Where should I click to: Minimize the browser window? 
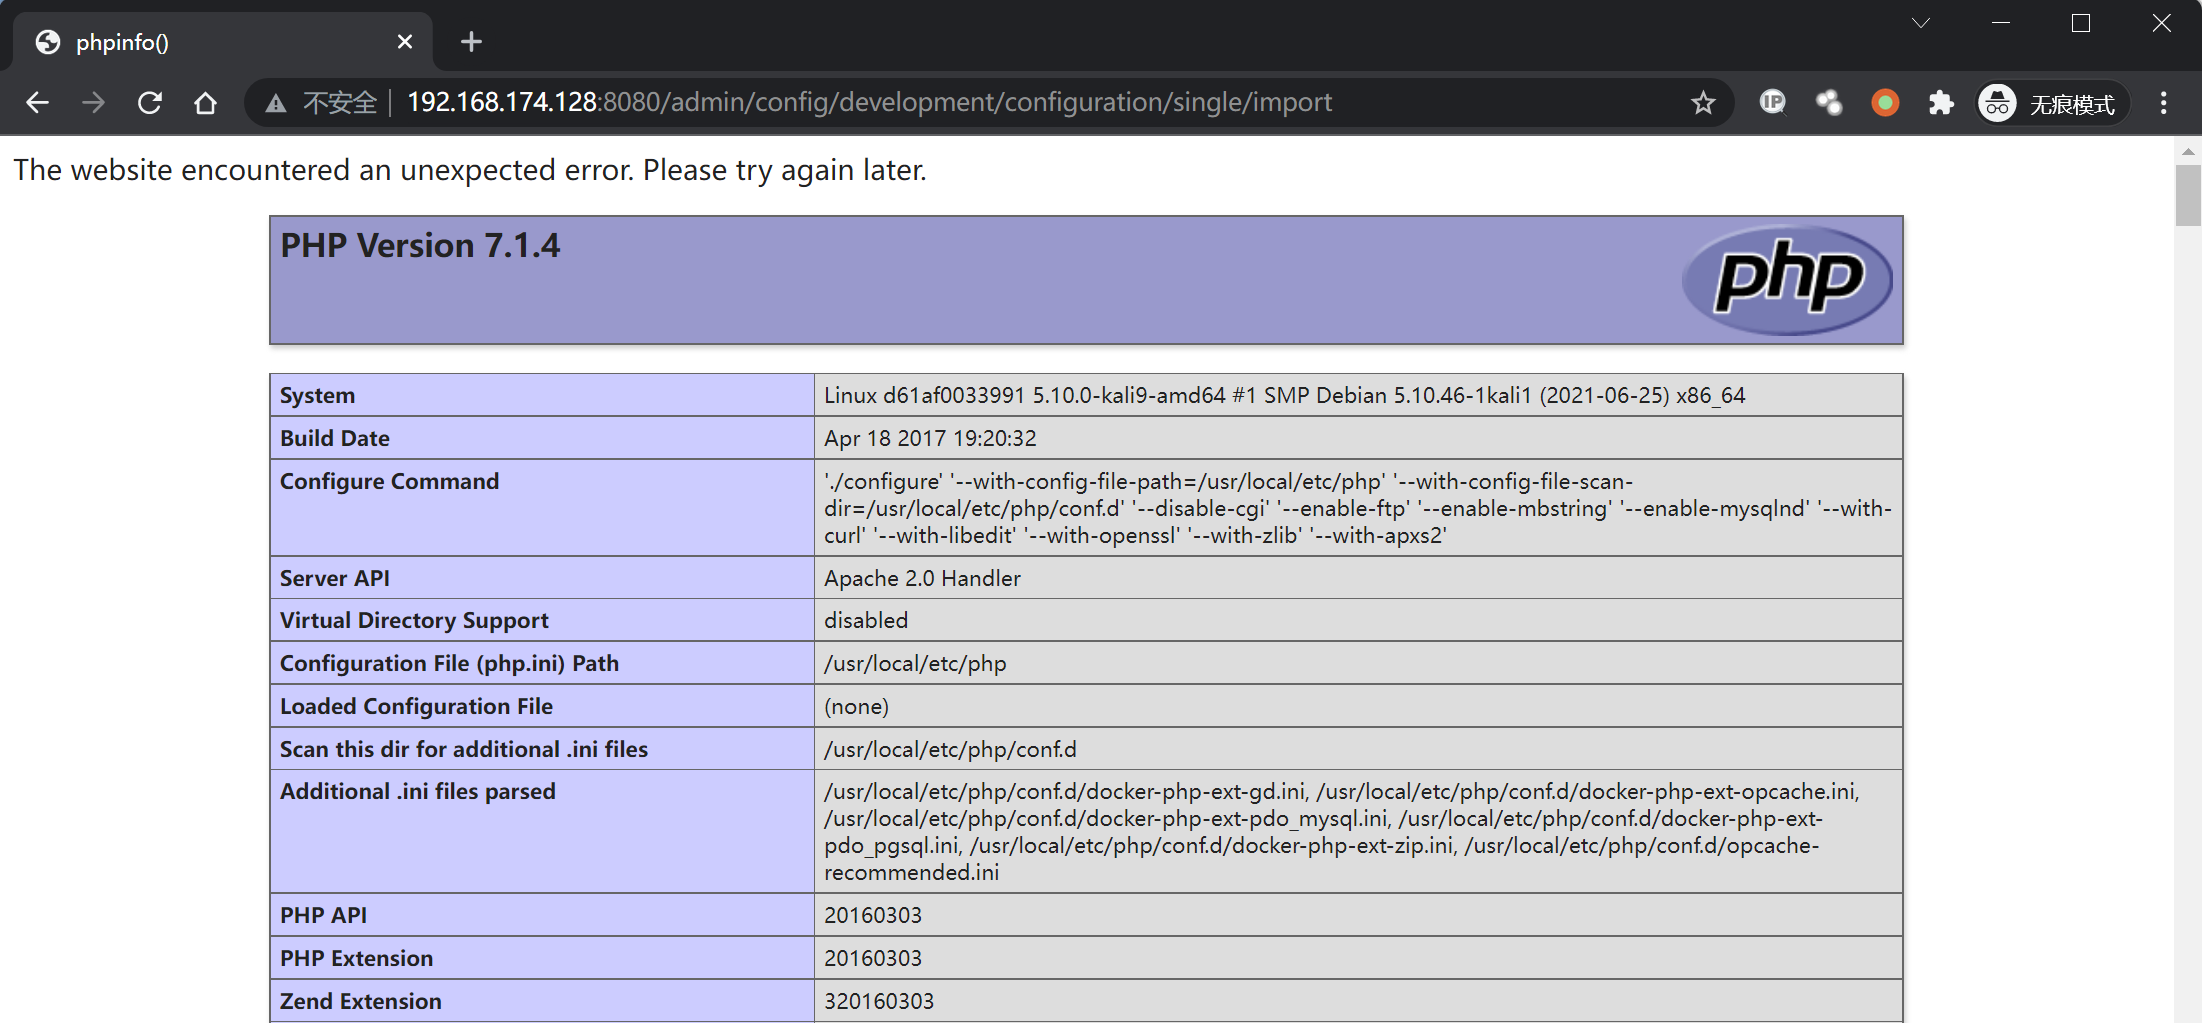(2001, 23)
